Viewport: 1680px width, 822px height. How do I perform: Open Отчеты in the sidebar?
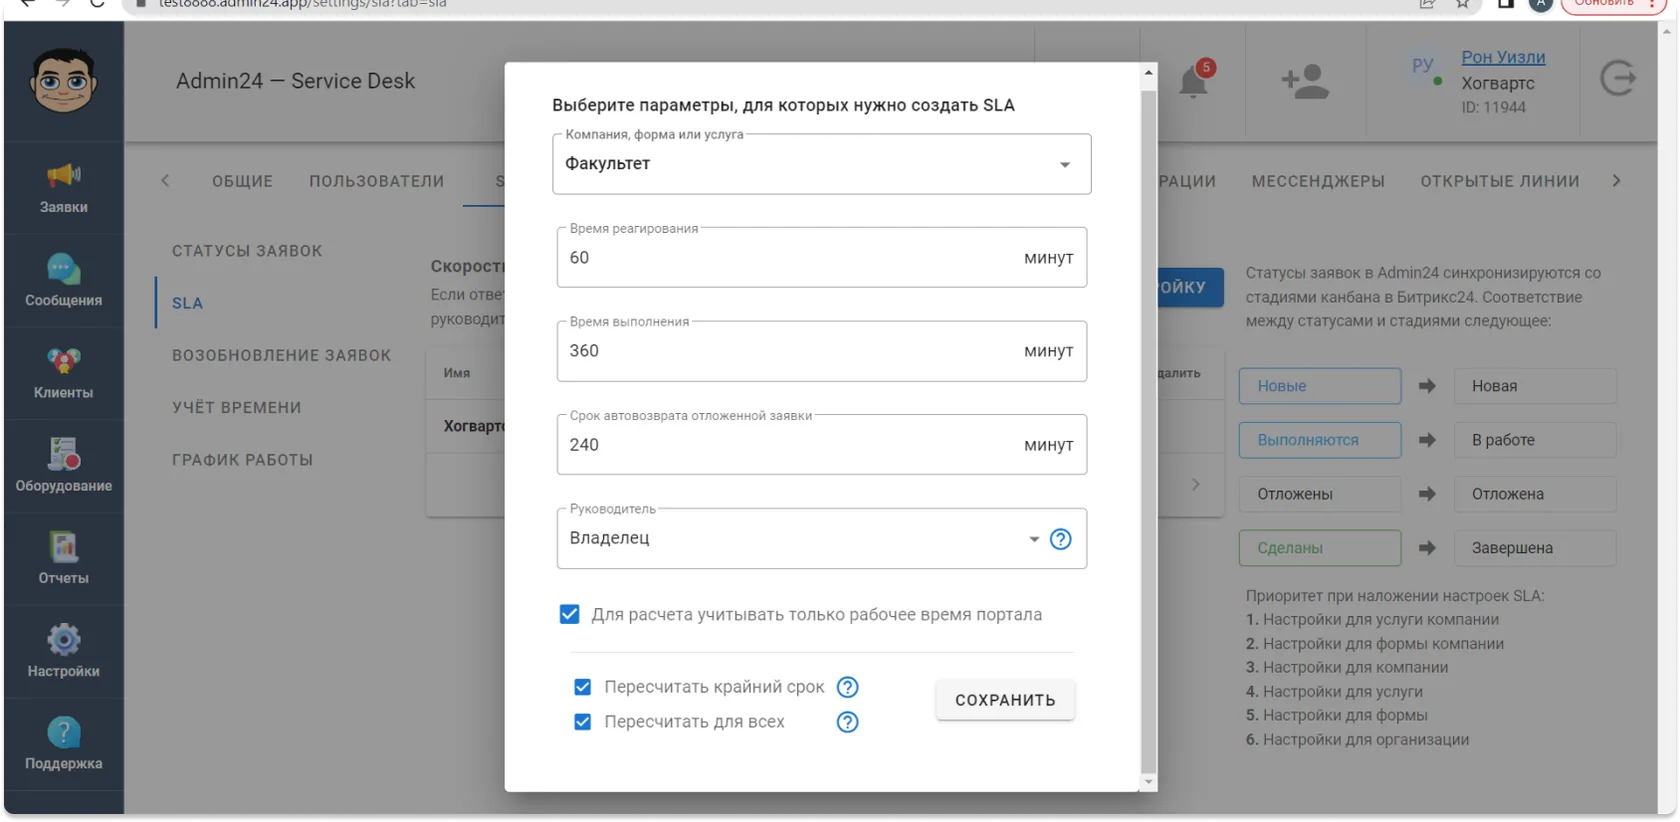point(63,559)
